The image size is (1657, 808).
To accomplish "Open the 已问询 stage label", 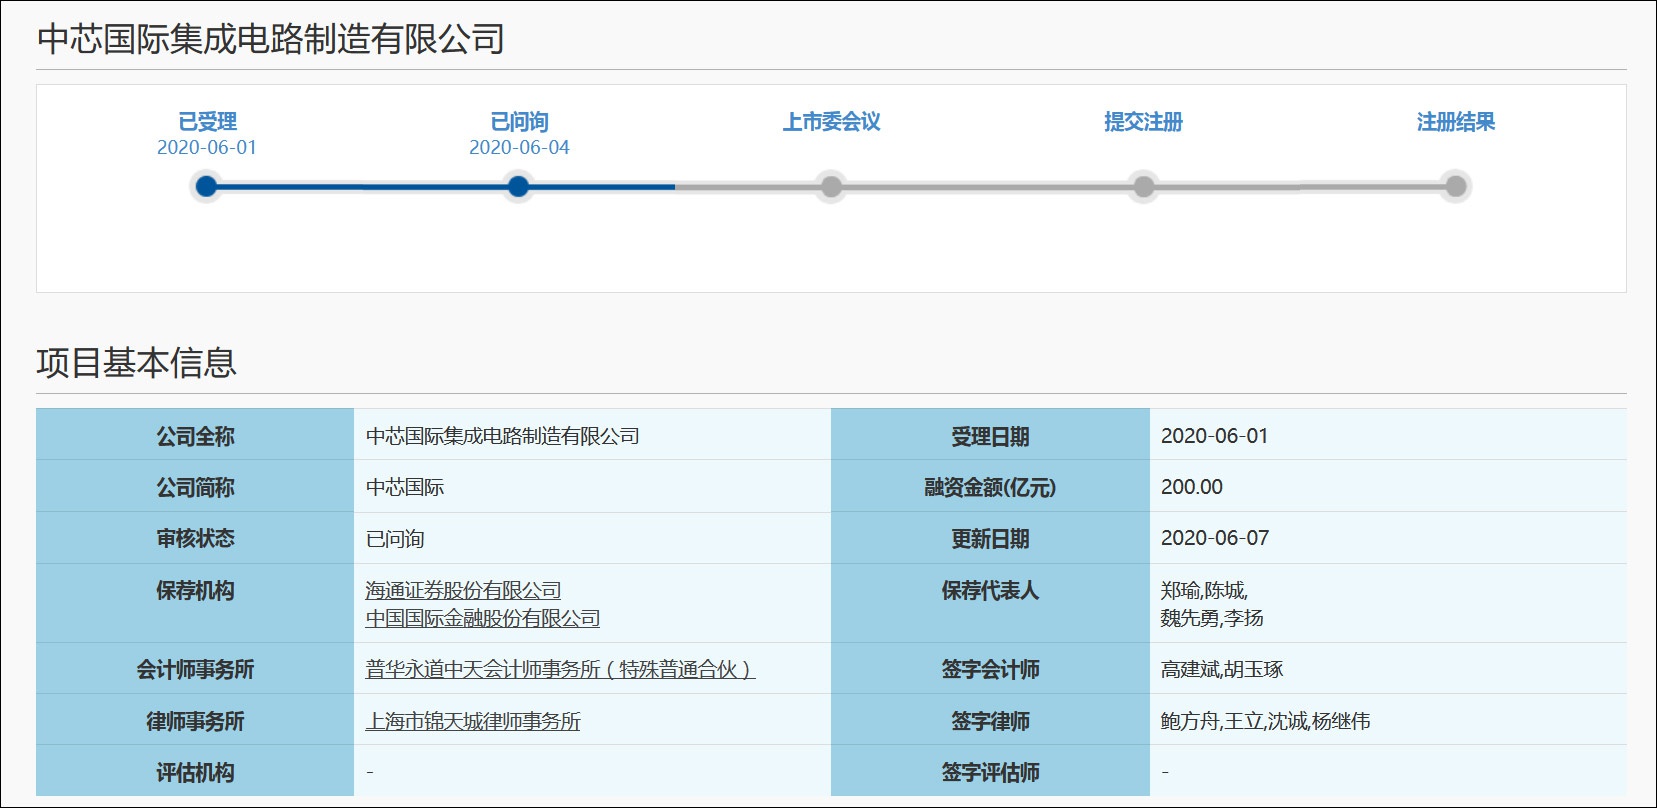I will tap(519, 122).
